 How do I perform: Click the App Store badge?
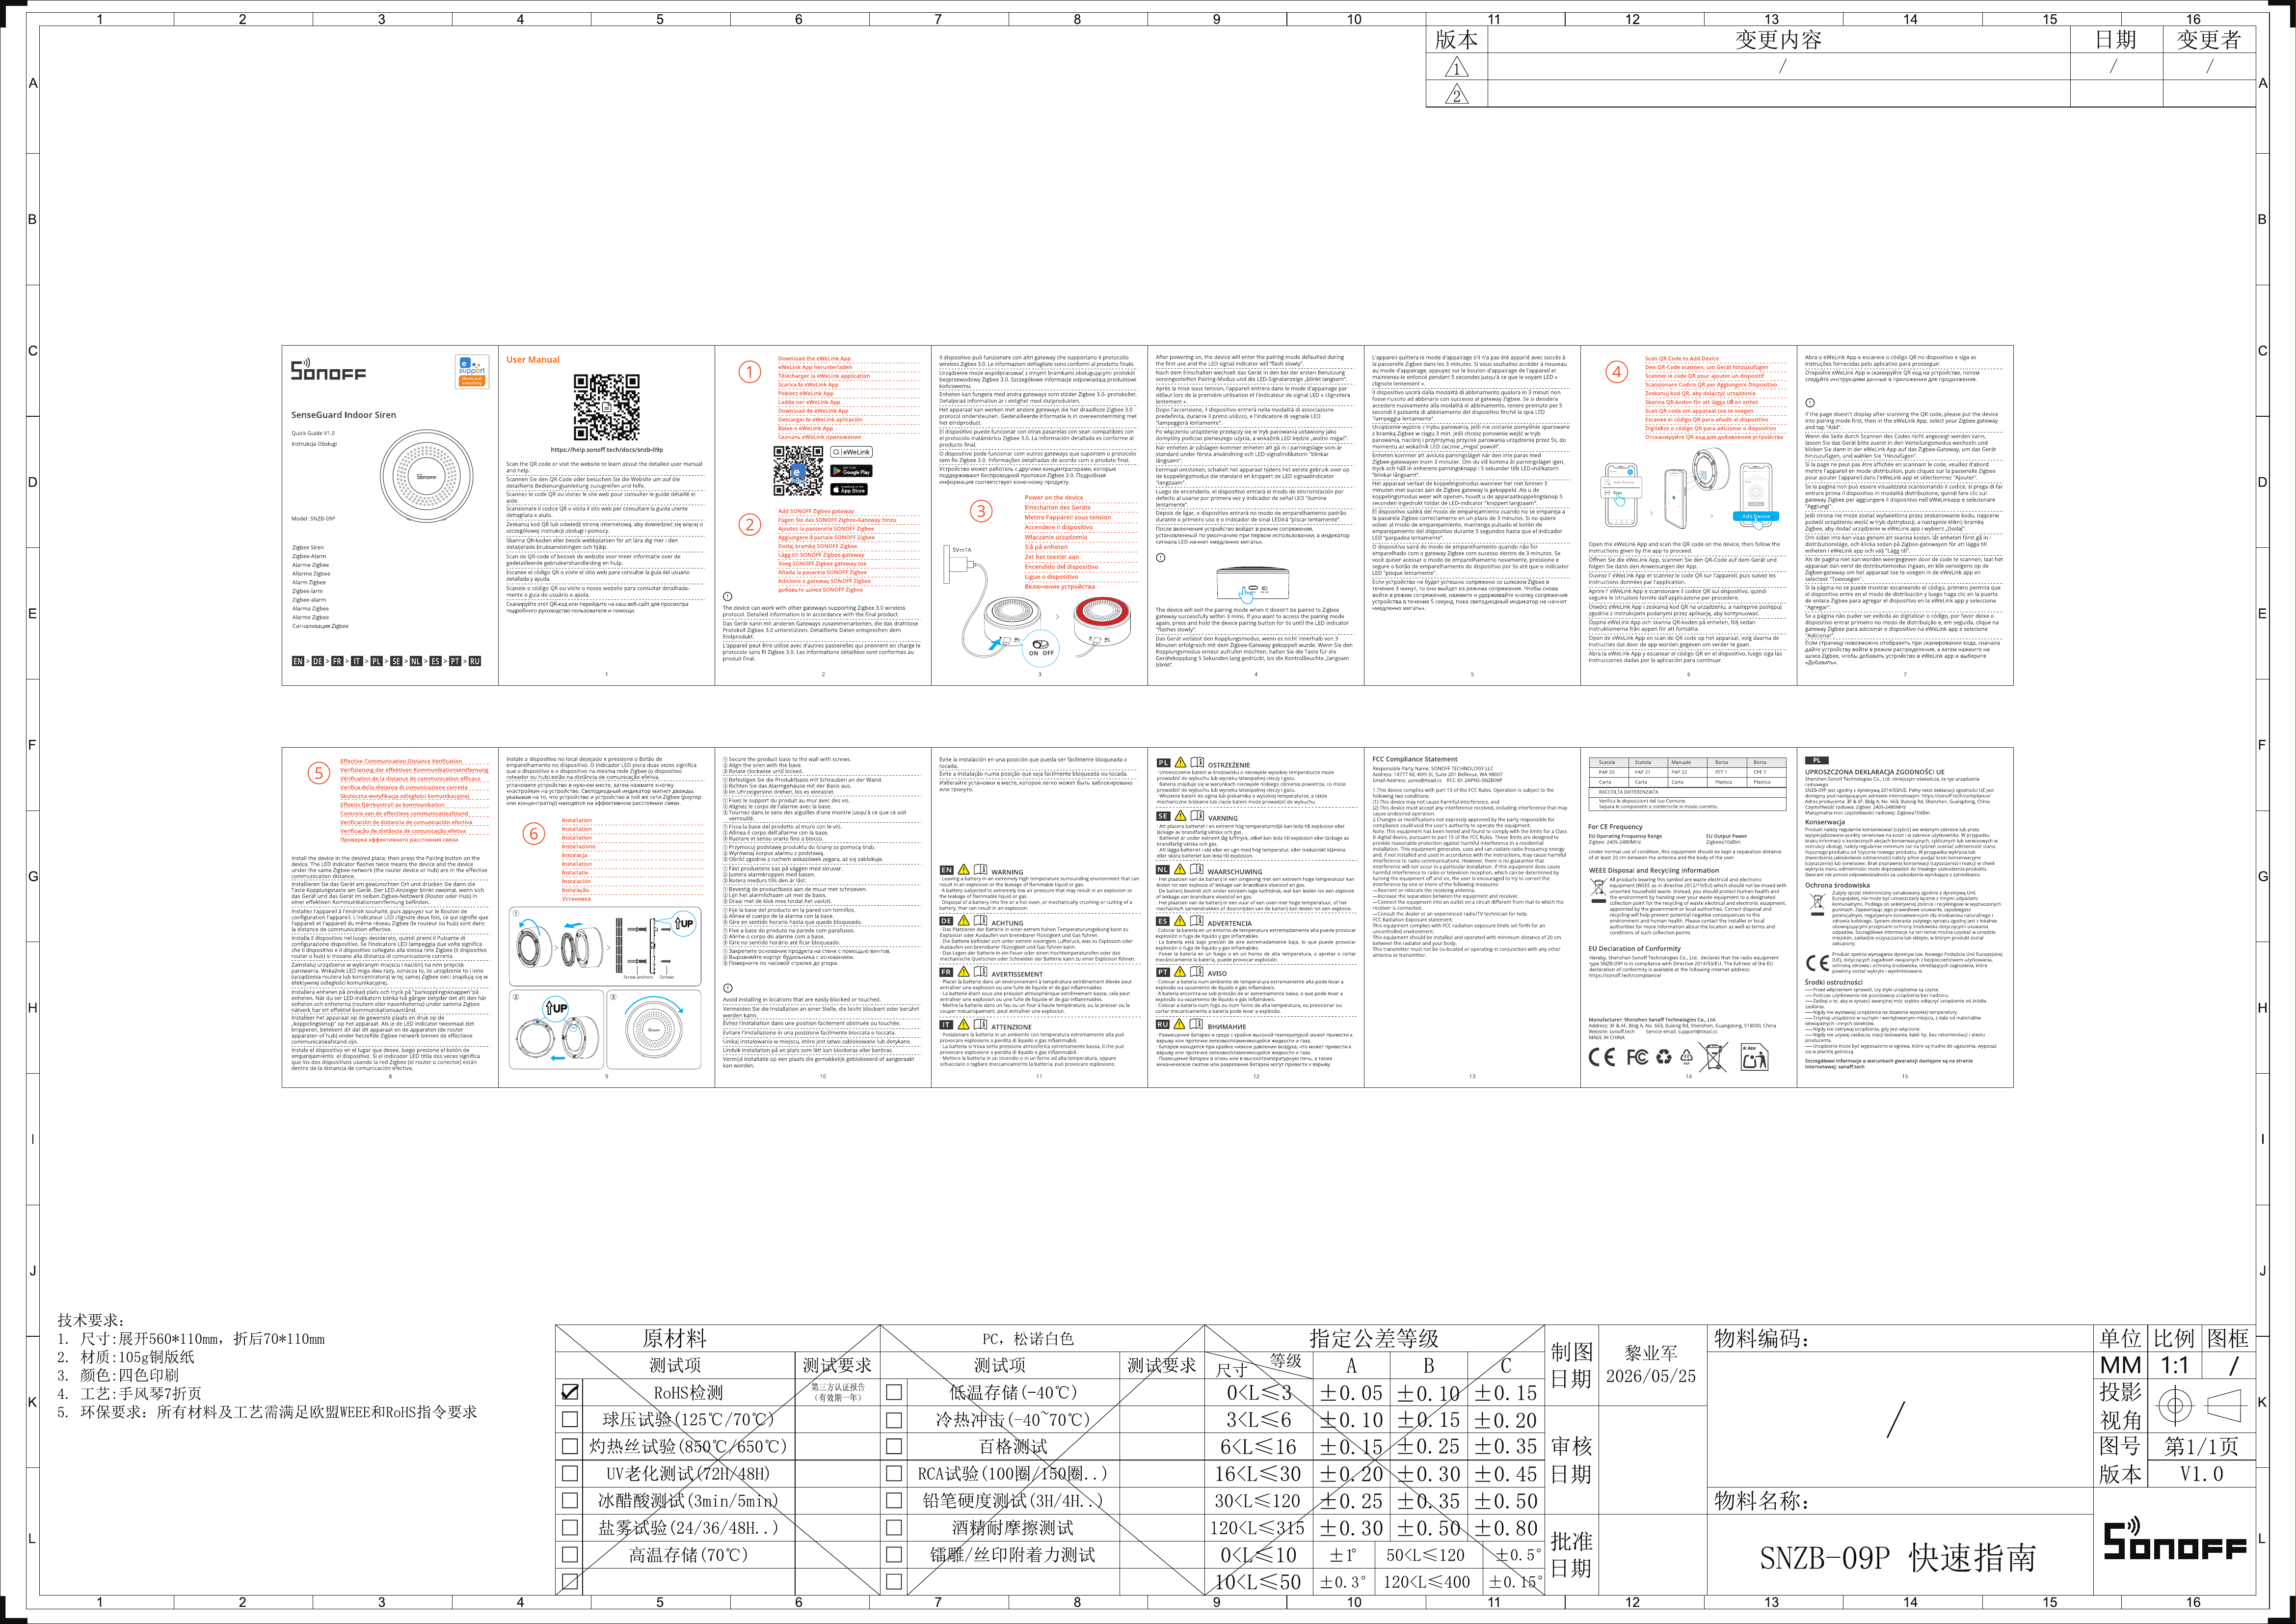pyautogui.click(x=849, y=490)
